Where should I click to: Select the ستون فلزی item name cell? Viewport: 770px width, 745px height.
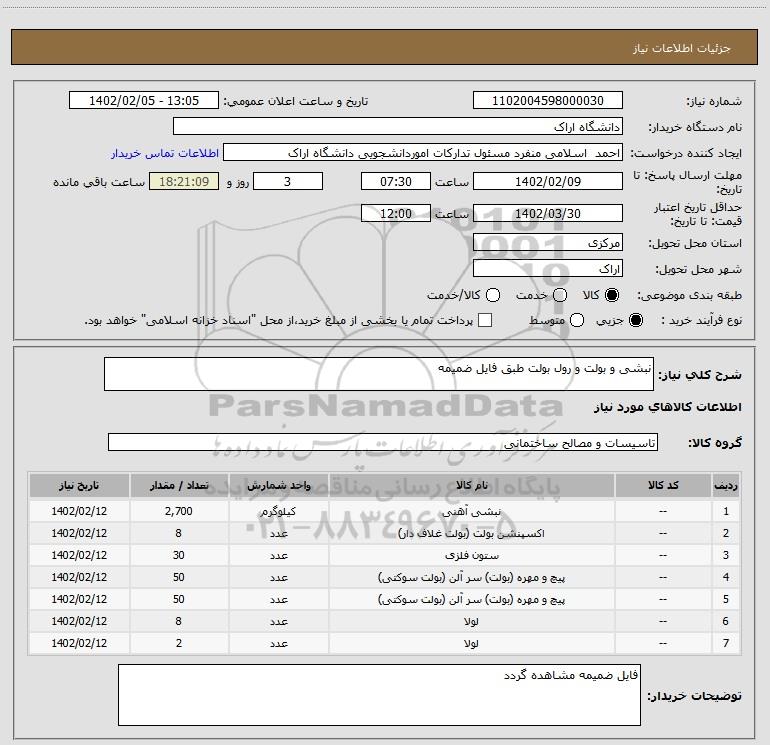[x=471, y=555]
